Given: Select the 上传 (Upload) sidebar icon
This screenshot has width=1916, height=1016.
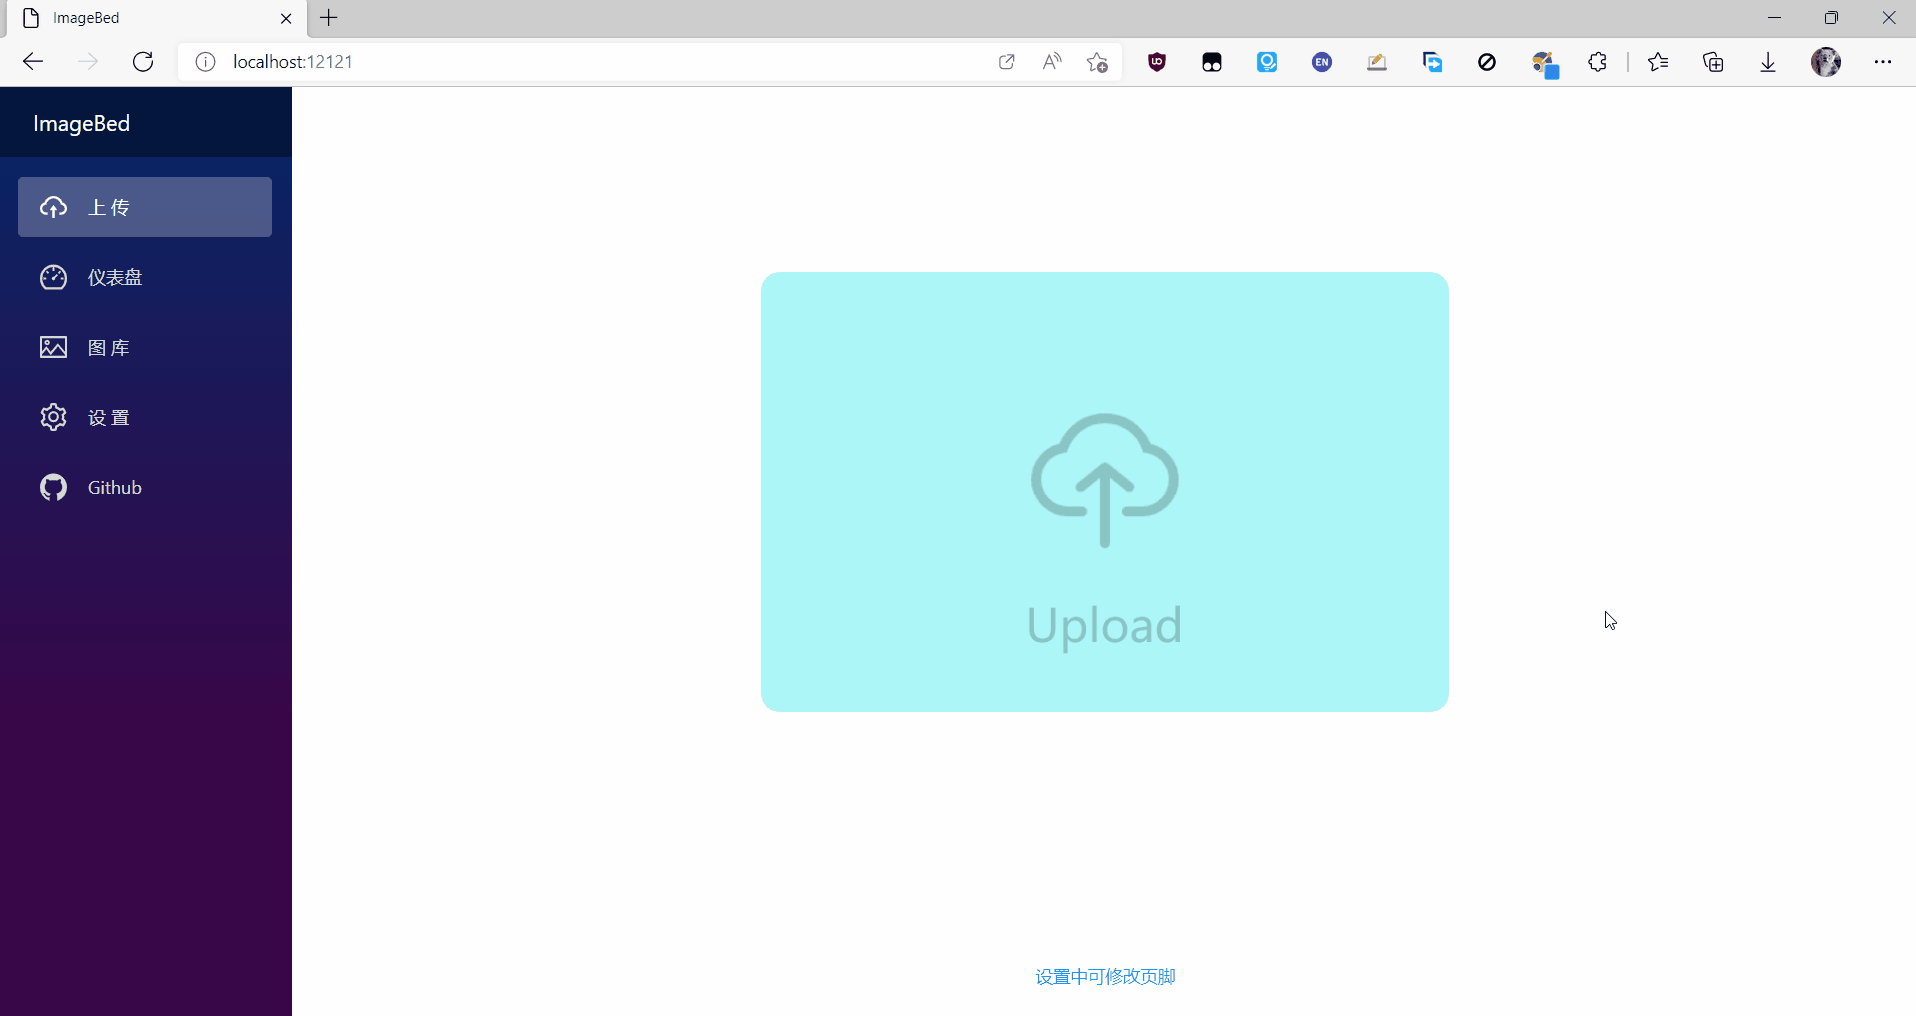Looking at the screenshot, I should coord(53,207).
